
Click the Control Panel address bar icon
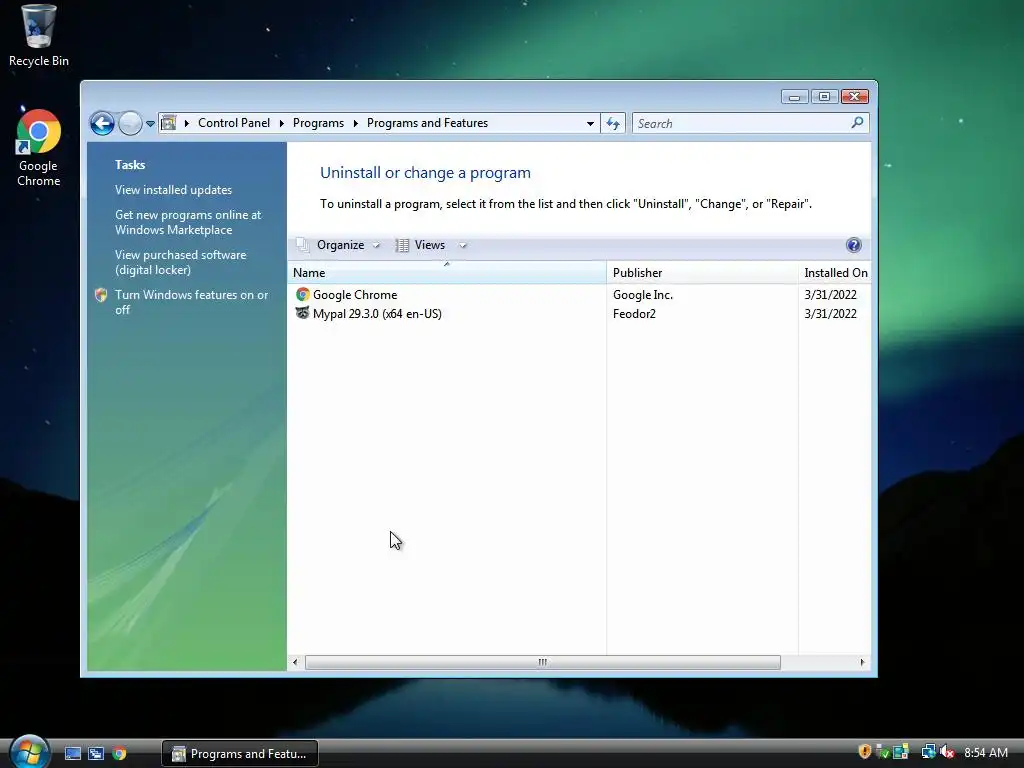[168, 123]
